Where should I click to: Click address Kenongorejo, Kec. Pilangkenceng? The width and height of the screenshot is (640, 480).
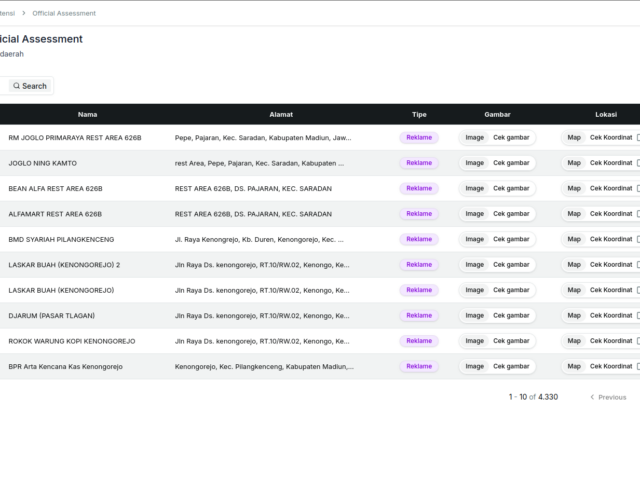click(264, 367)
